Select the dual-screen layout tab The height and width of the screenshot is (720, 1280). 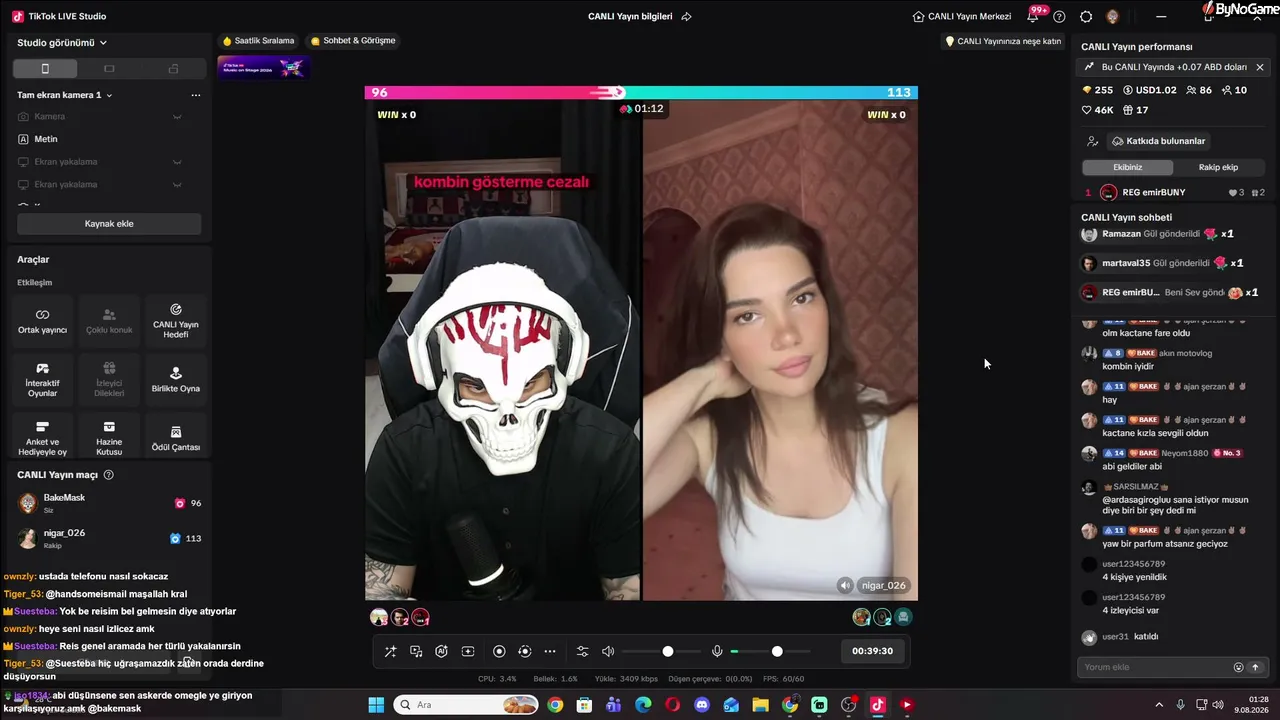click(x=173, y=69)
